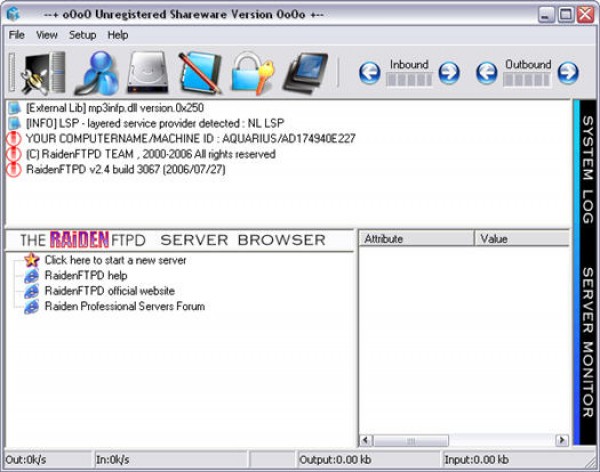
Task: Click the right arrow beside Outbound
Action: click(x=567, y=72)
